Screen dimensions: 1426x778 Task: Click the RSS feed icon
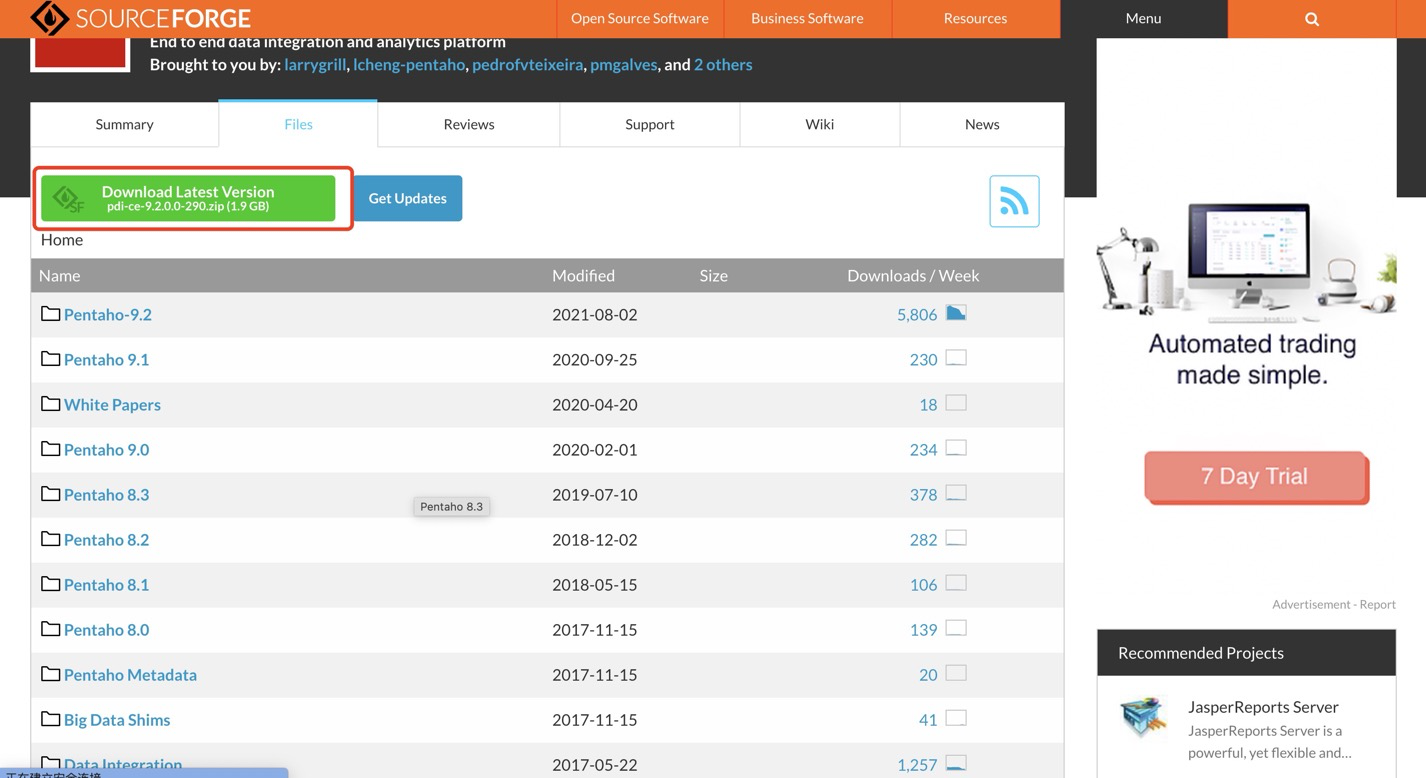[1014, 201]
